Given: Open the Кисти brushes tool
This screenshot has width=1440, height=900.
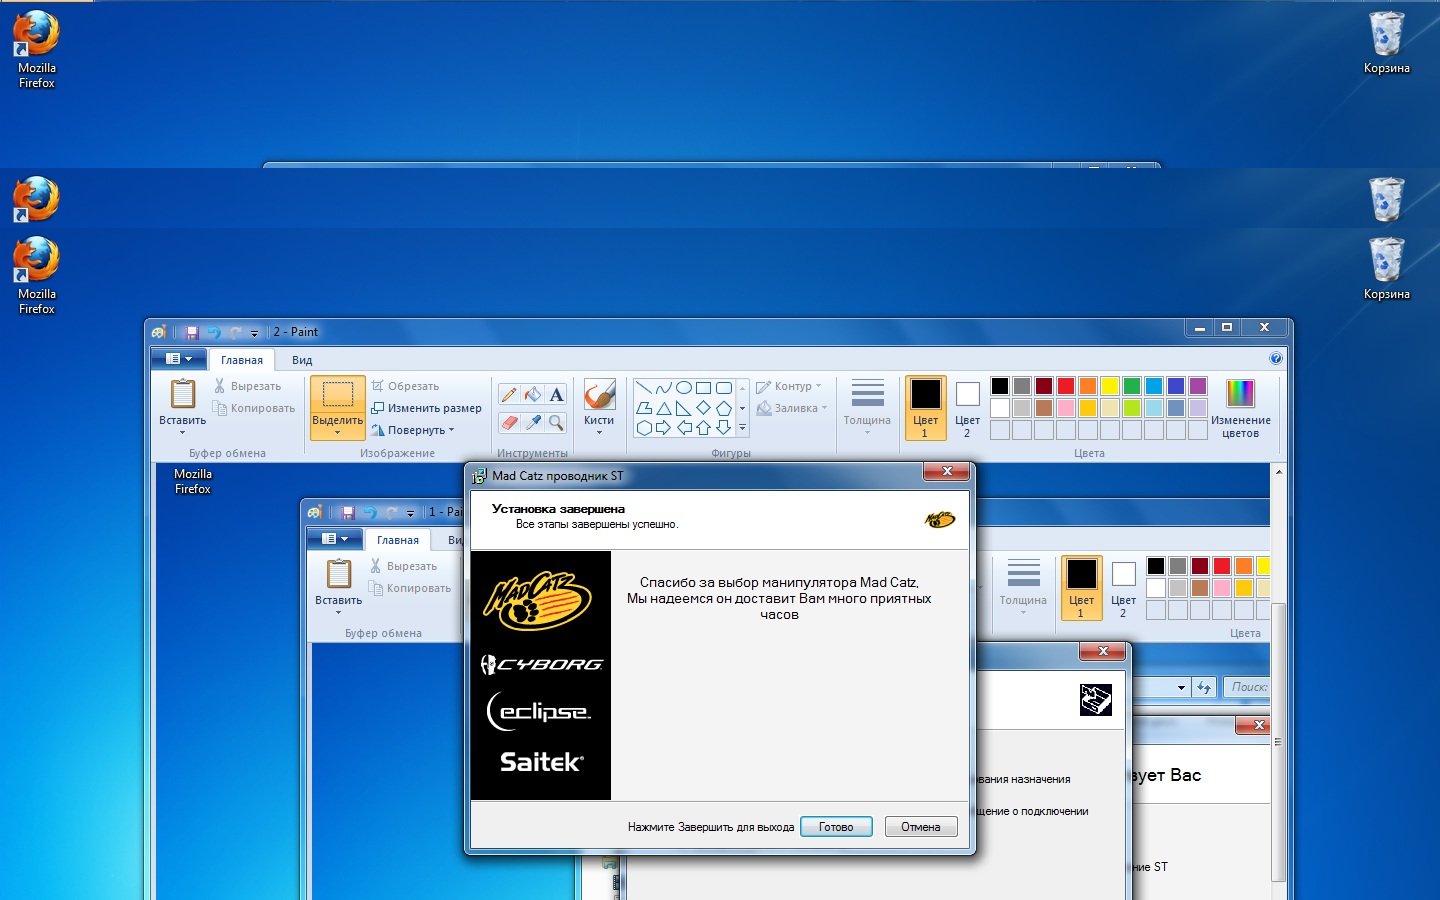Looking at the screenshot, I should point(599,408).
